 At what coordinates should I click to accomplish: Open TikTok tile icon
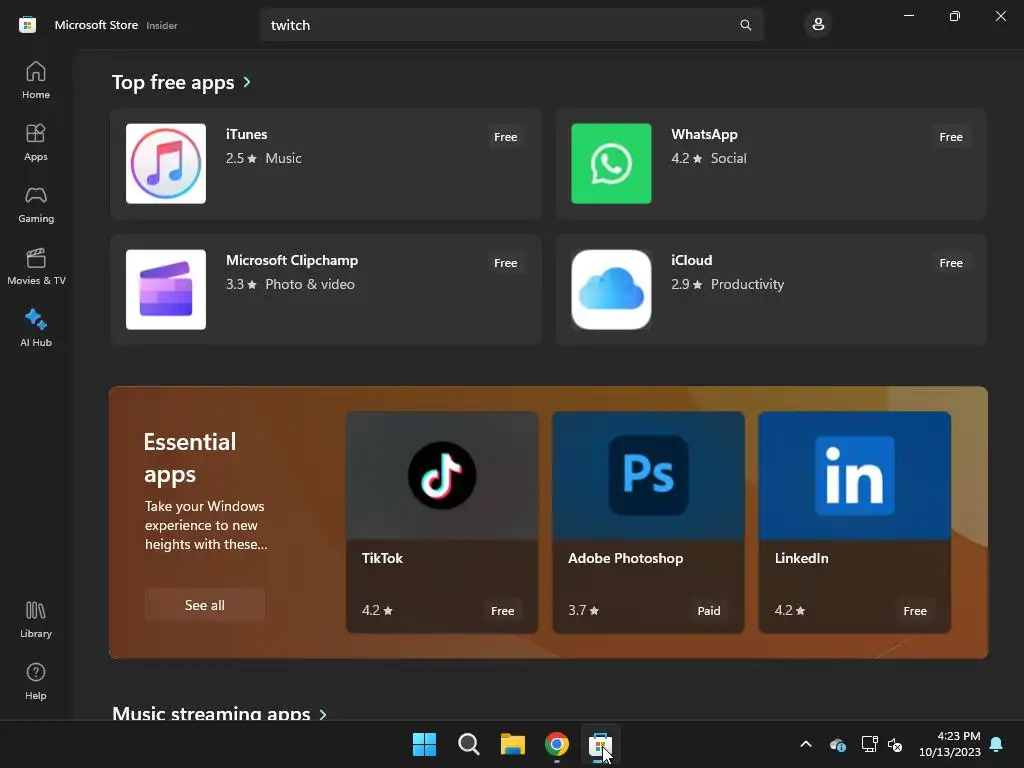(442, 475)
